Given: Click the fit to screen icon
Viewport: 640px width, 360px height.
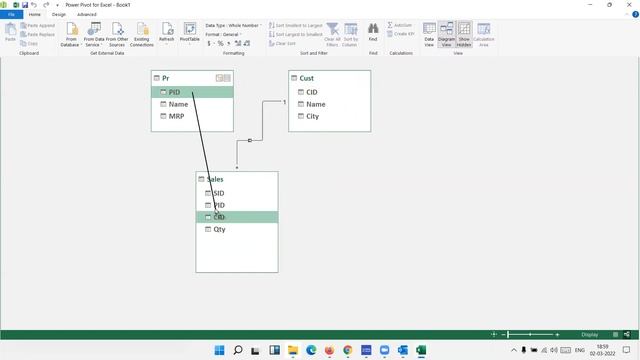Looking at the screenshot, I should click(x=493, y=335).
